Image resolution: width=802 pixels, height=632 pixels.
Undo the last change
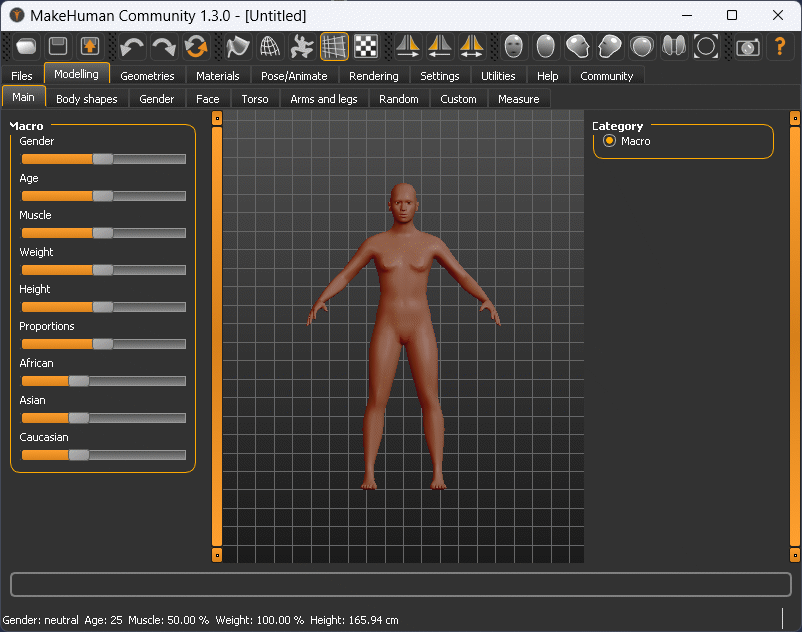click(x=131, y=47)
